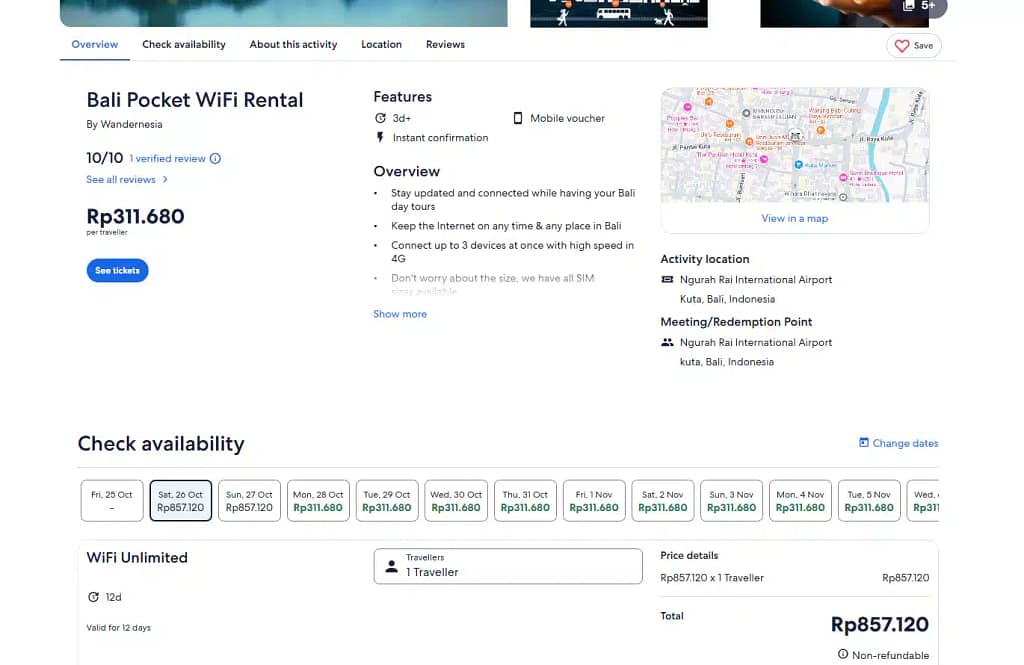
Task: Open the About this activity tab
Action: [x=293, y=45]
